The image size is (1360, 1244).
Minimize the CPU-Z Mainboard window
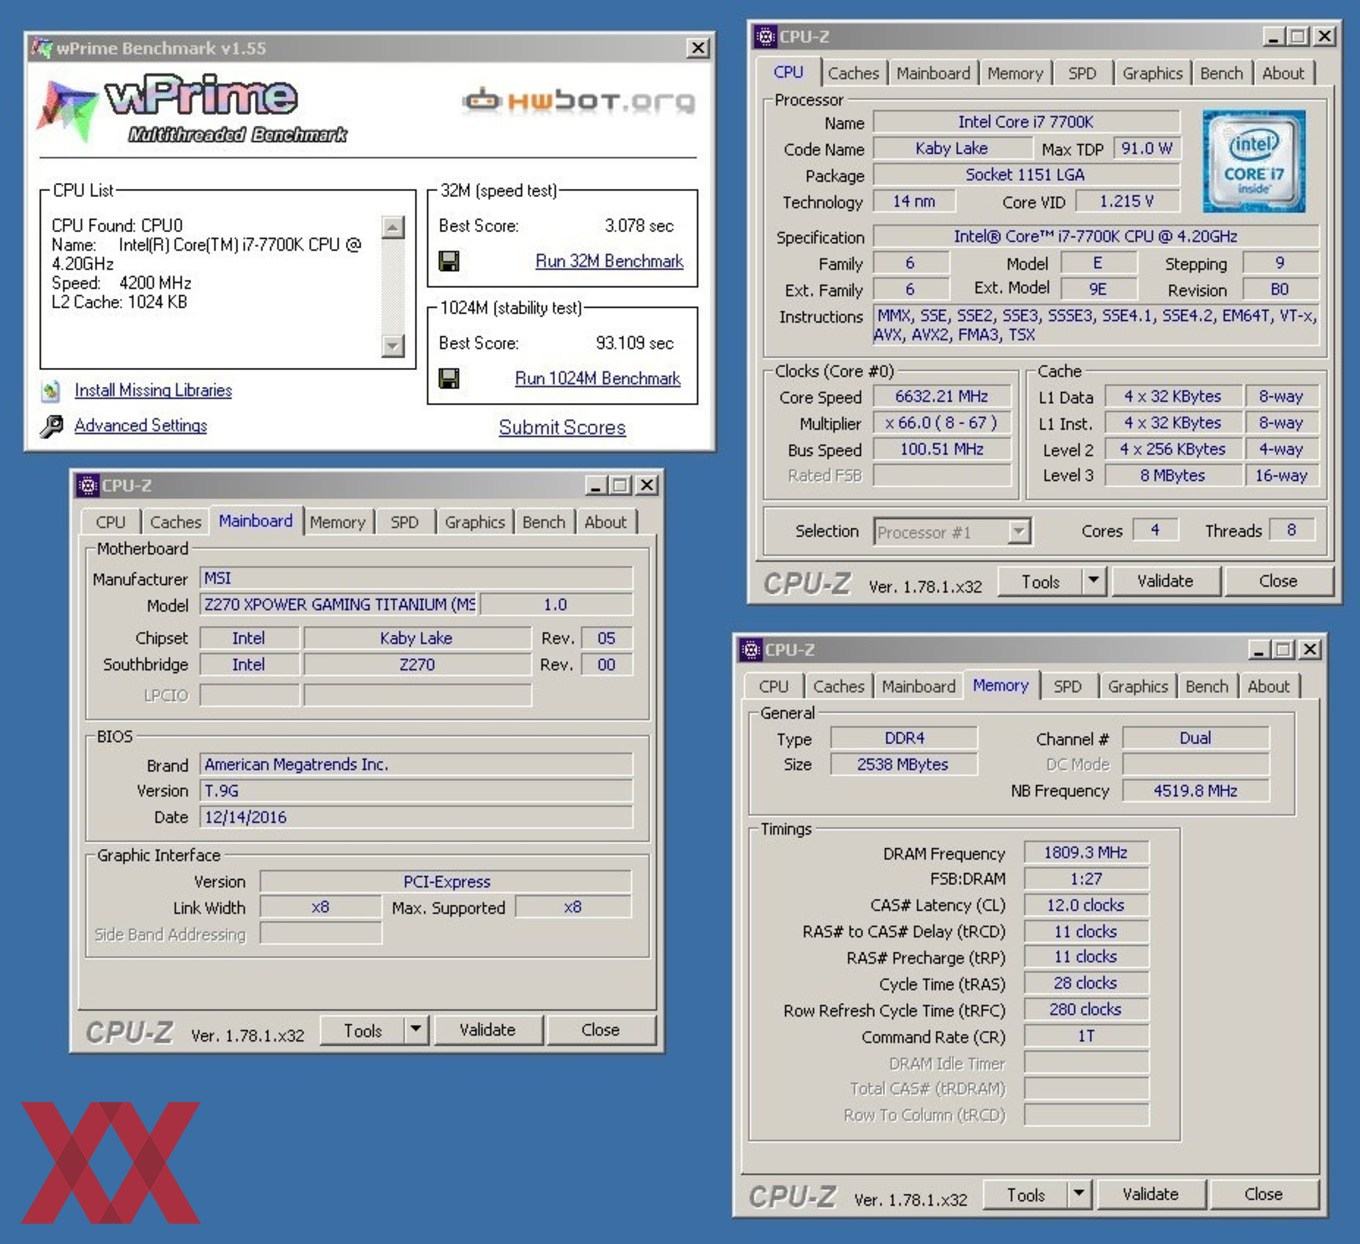point(596,486)
